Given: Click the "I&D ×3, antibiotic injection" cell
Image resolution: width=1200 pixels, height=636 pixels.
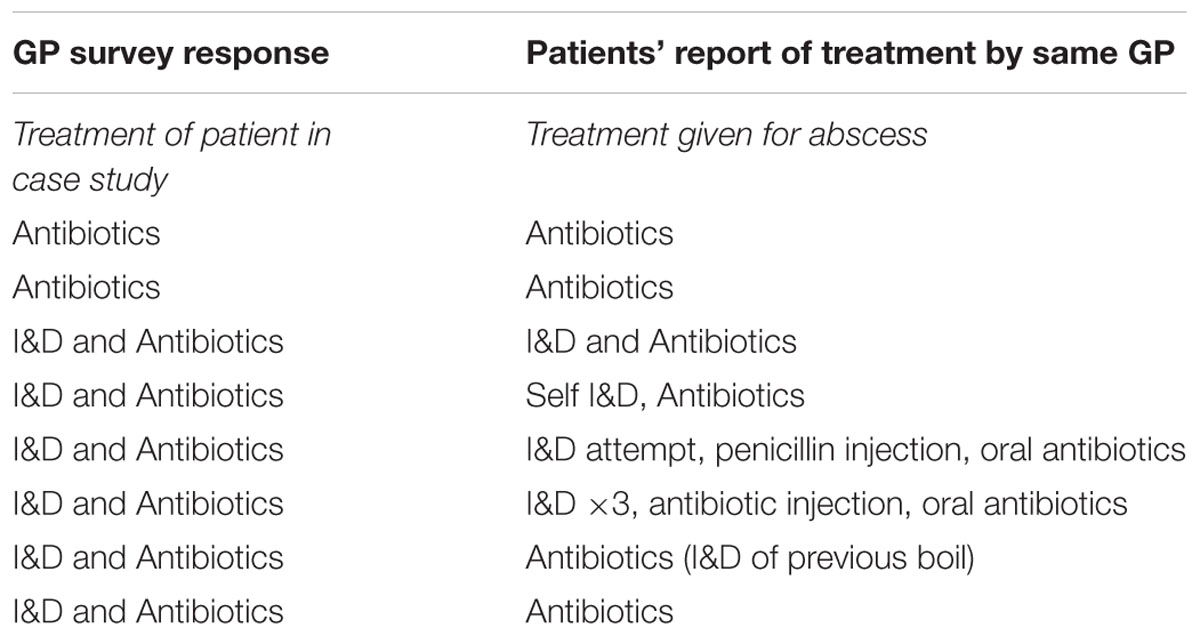Looking at the screenshot, I should point(826,503).
